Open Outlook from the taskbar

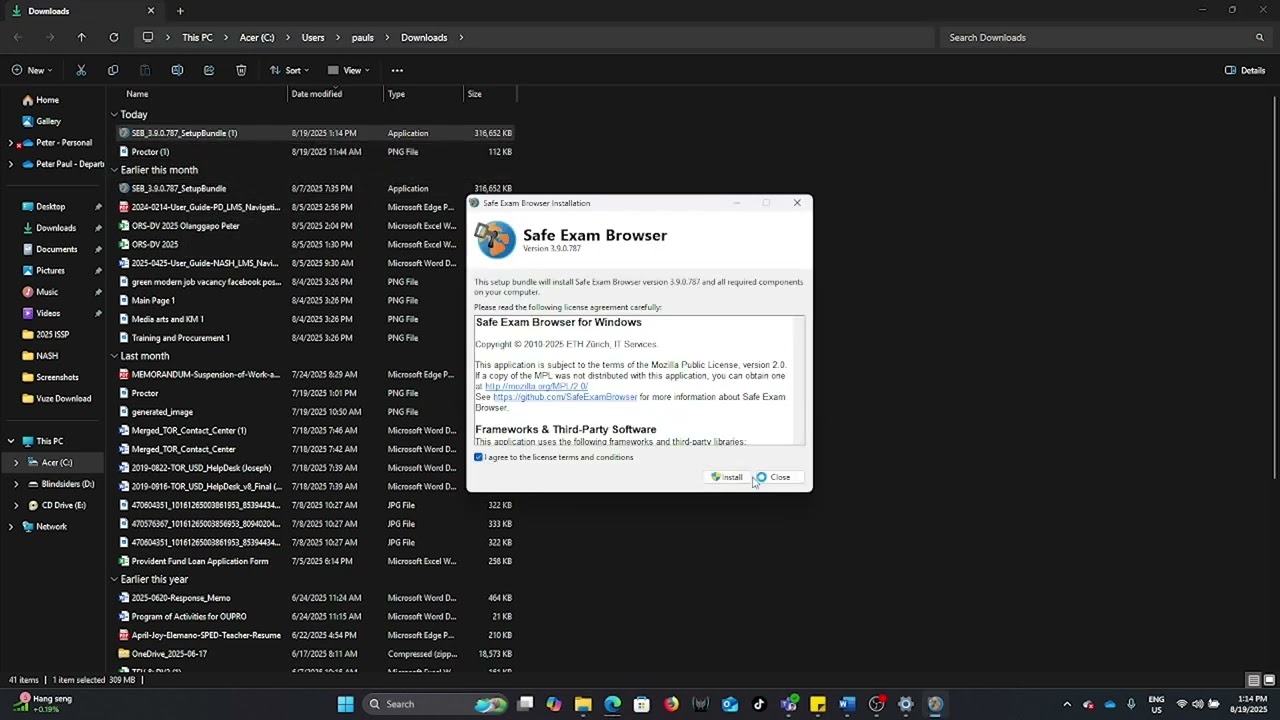tap(730, 704)
